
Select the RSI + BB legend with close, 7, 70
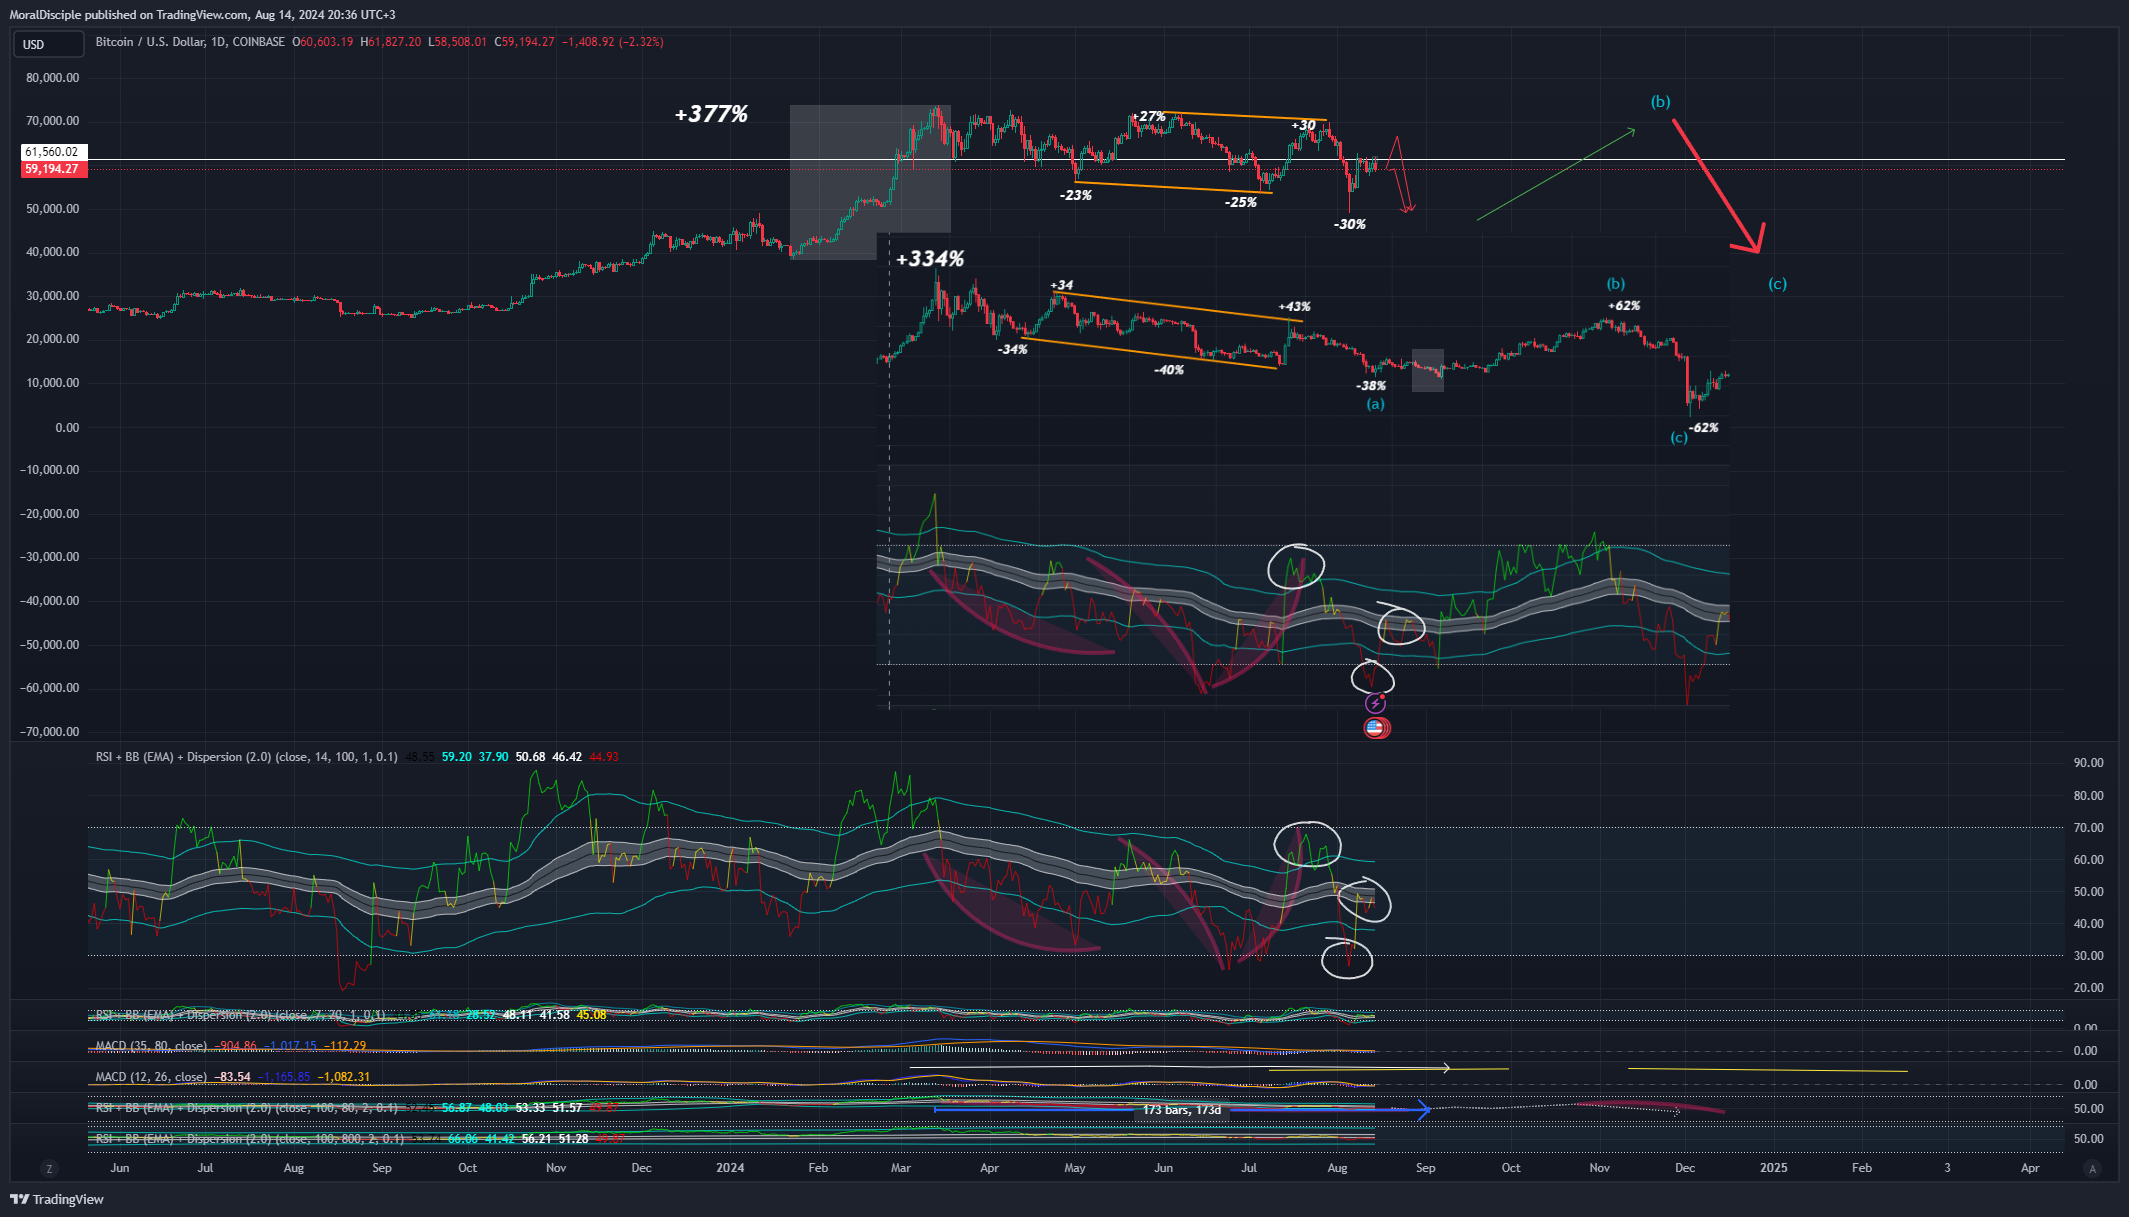point(240,1015)
